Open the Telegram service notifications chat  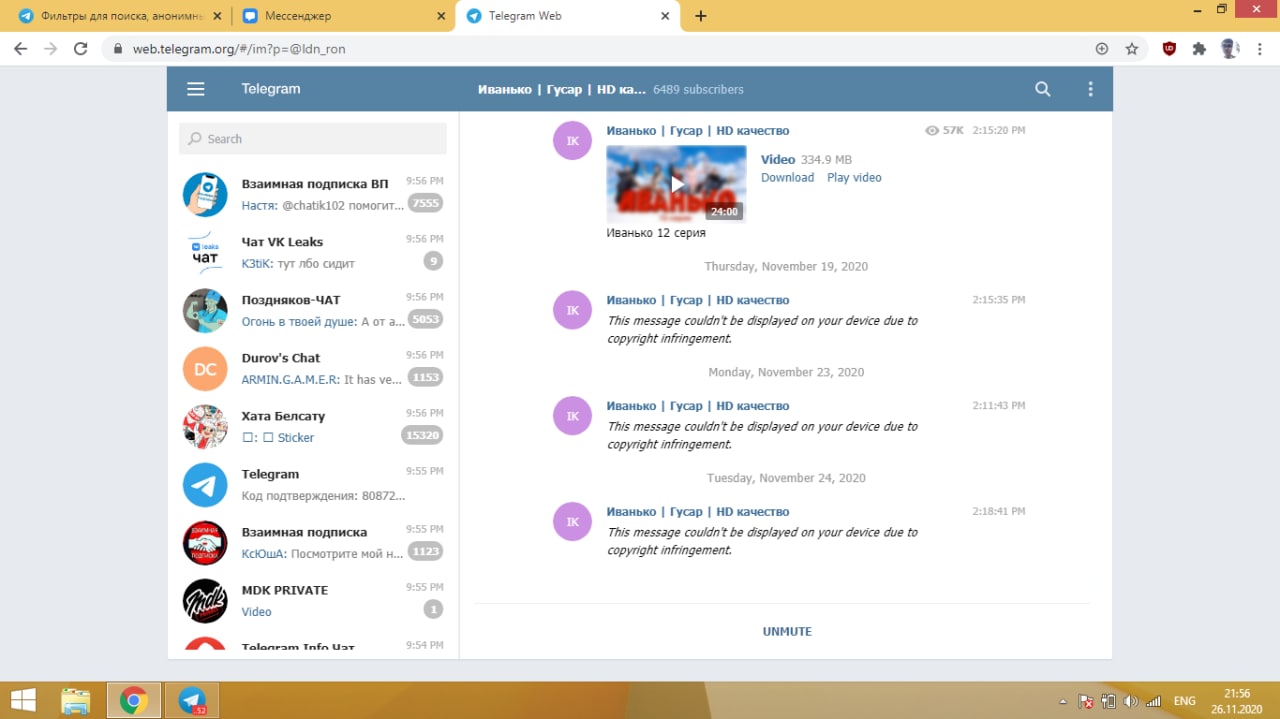point(313,484)
